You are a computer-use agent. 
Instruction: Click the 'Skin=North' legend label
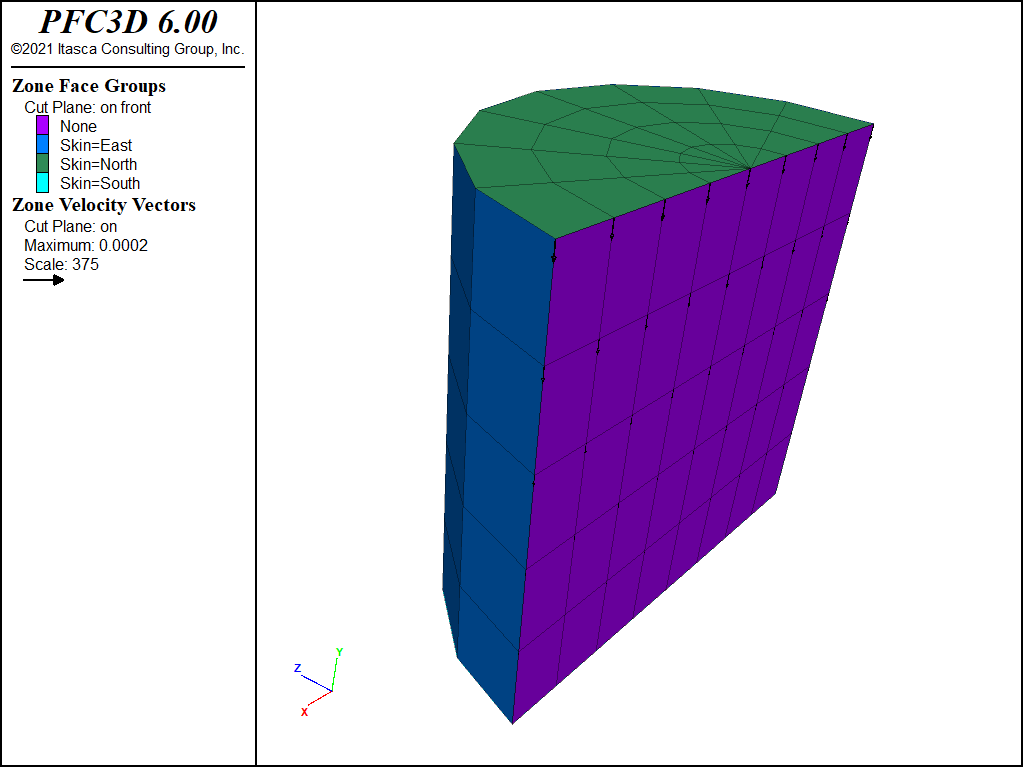(99, 164)
